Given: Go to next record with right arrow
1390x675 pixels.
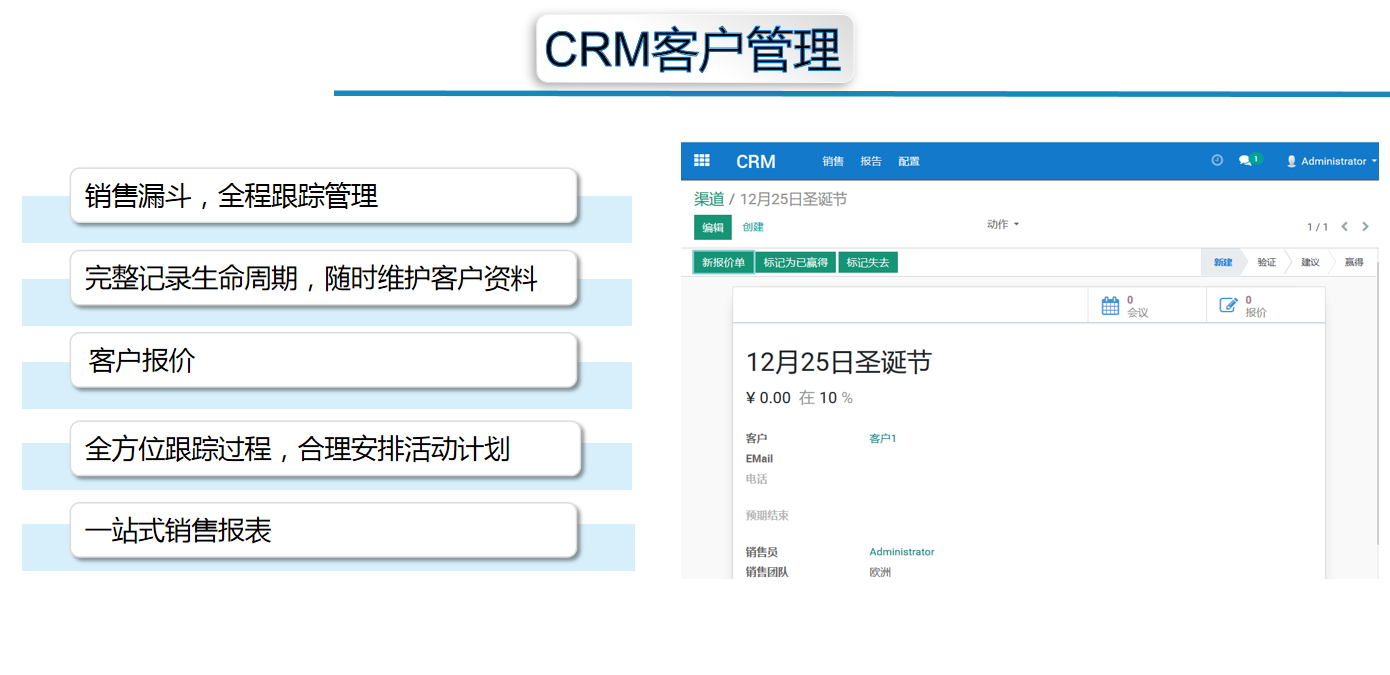Looking at the screenshot, I should [x=1366, y=227].
